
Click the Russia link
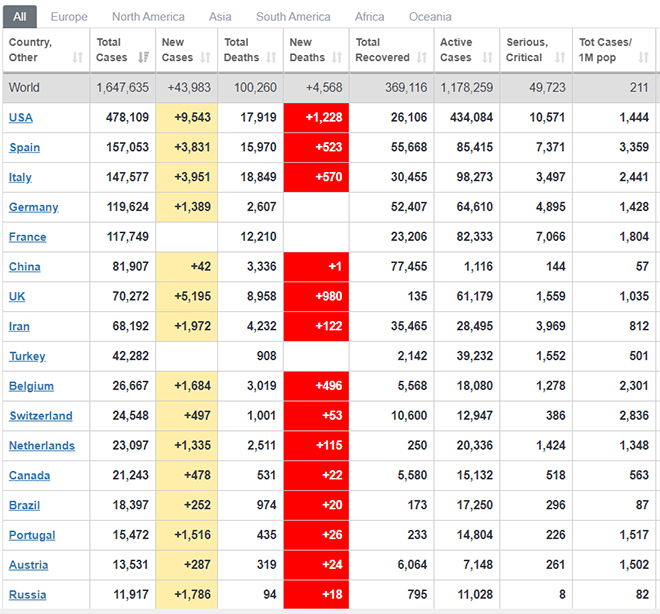coord(27,595)
